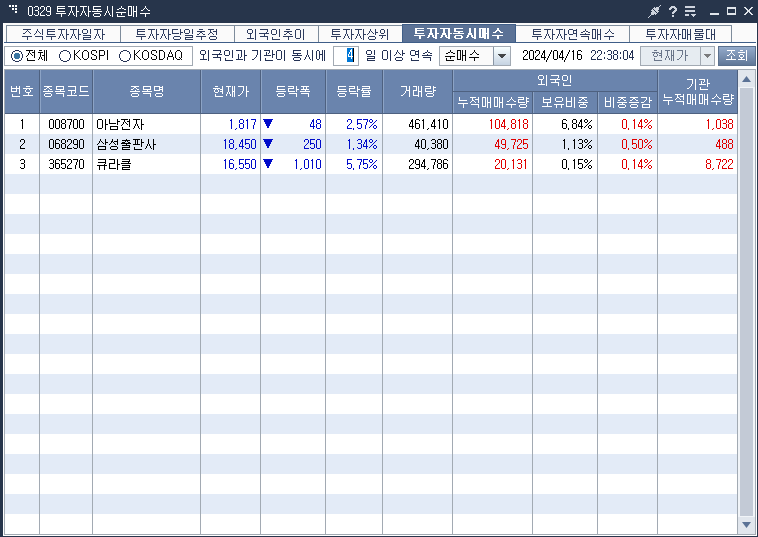Sort by the 종목명 column header
Viewport: 758px width, 537px height.
146,92
